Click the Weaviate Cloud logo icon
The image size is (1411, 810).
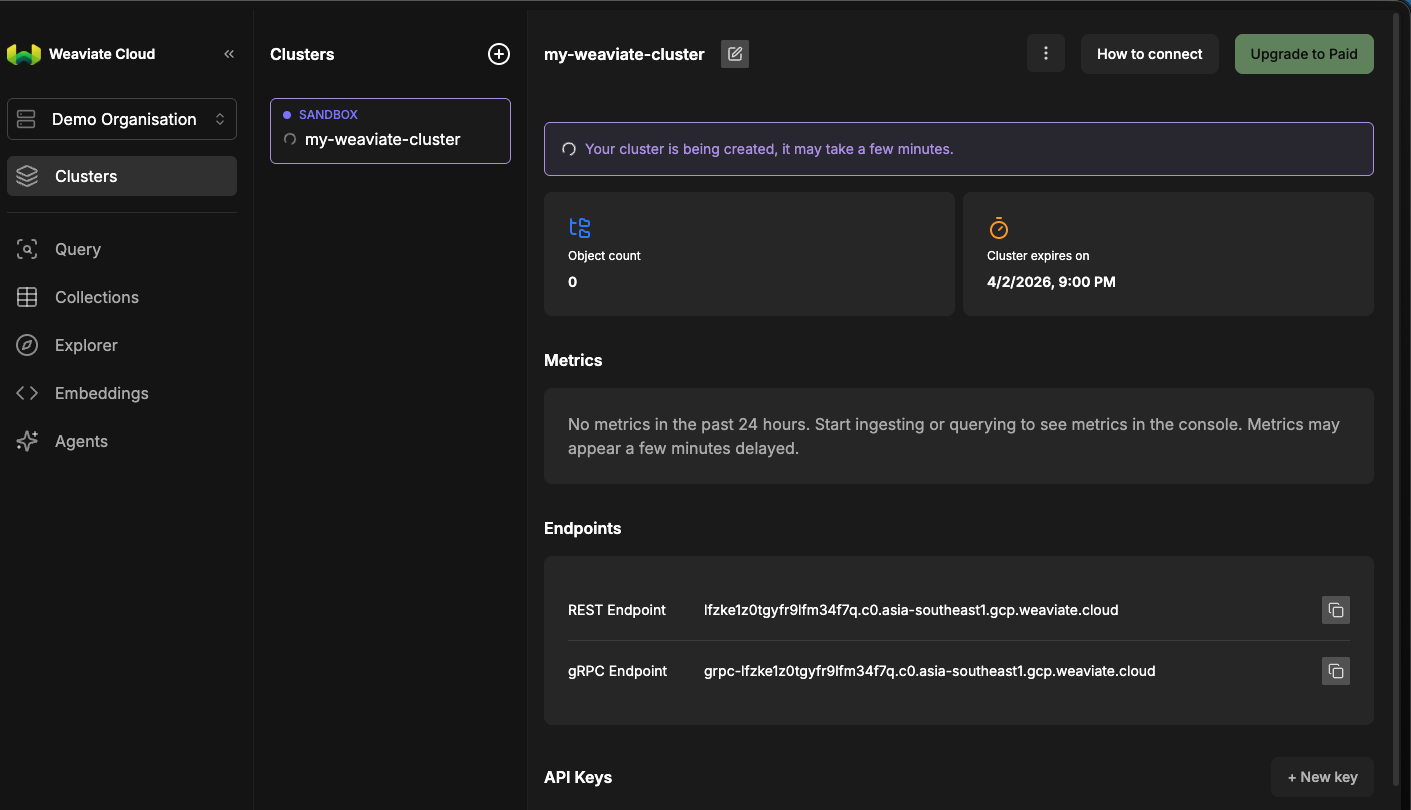pos(24,55)
